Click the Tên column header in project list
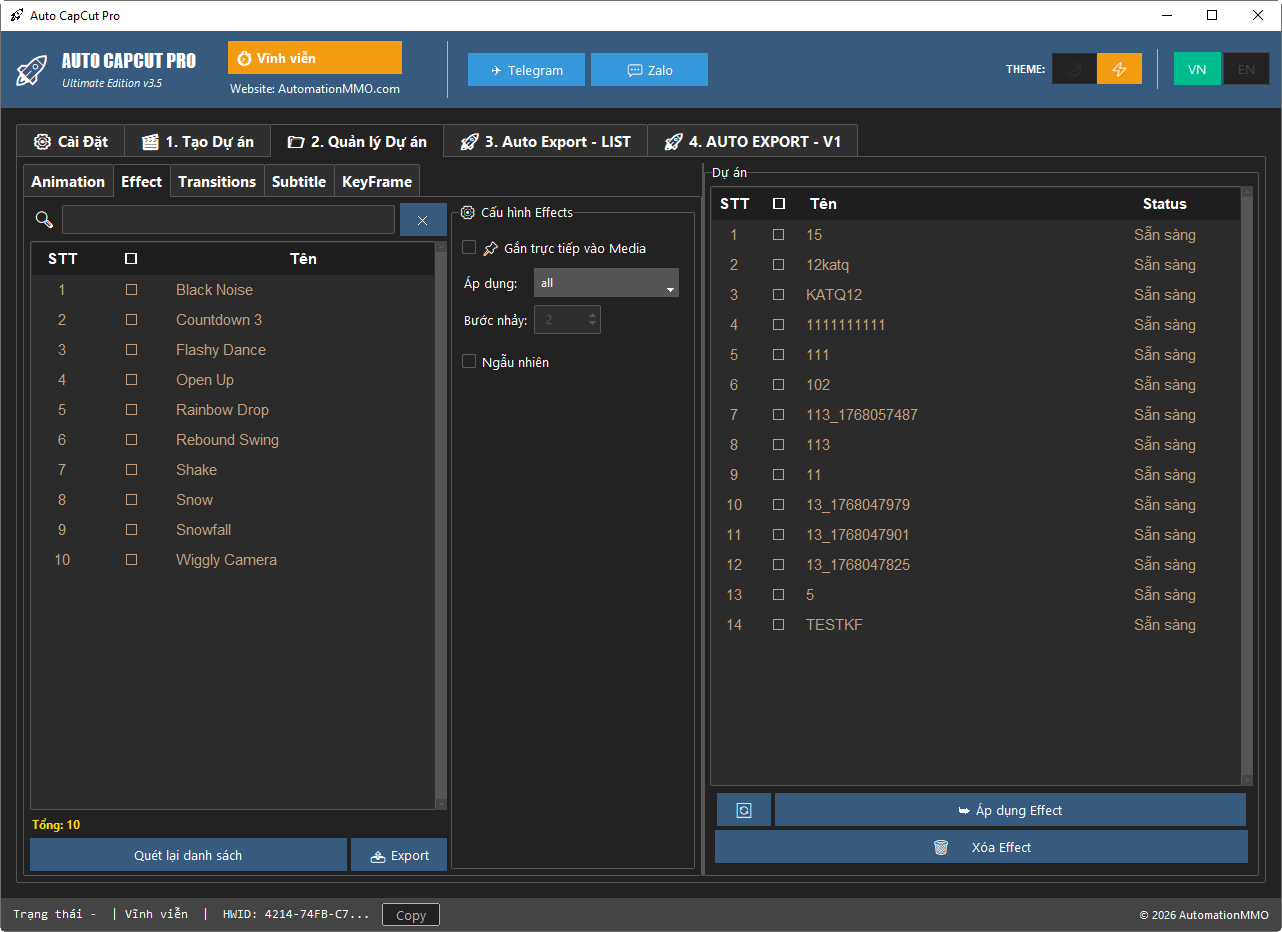This screenshot has width=1282, height=932. pyautogui.click(x=823, y=203)
